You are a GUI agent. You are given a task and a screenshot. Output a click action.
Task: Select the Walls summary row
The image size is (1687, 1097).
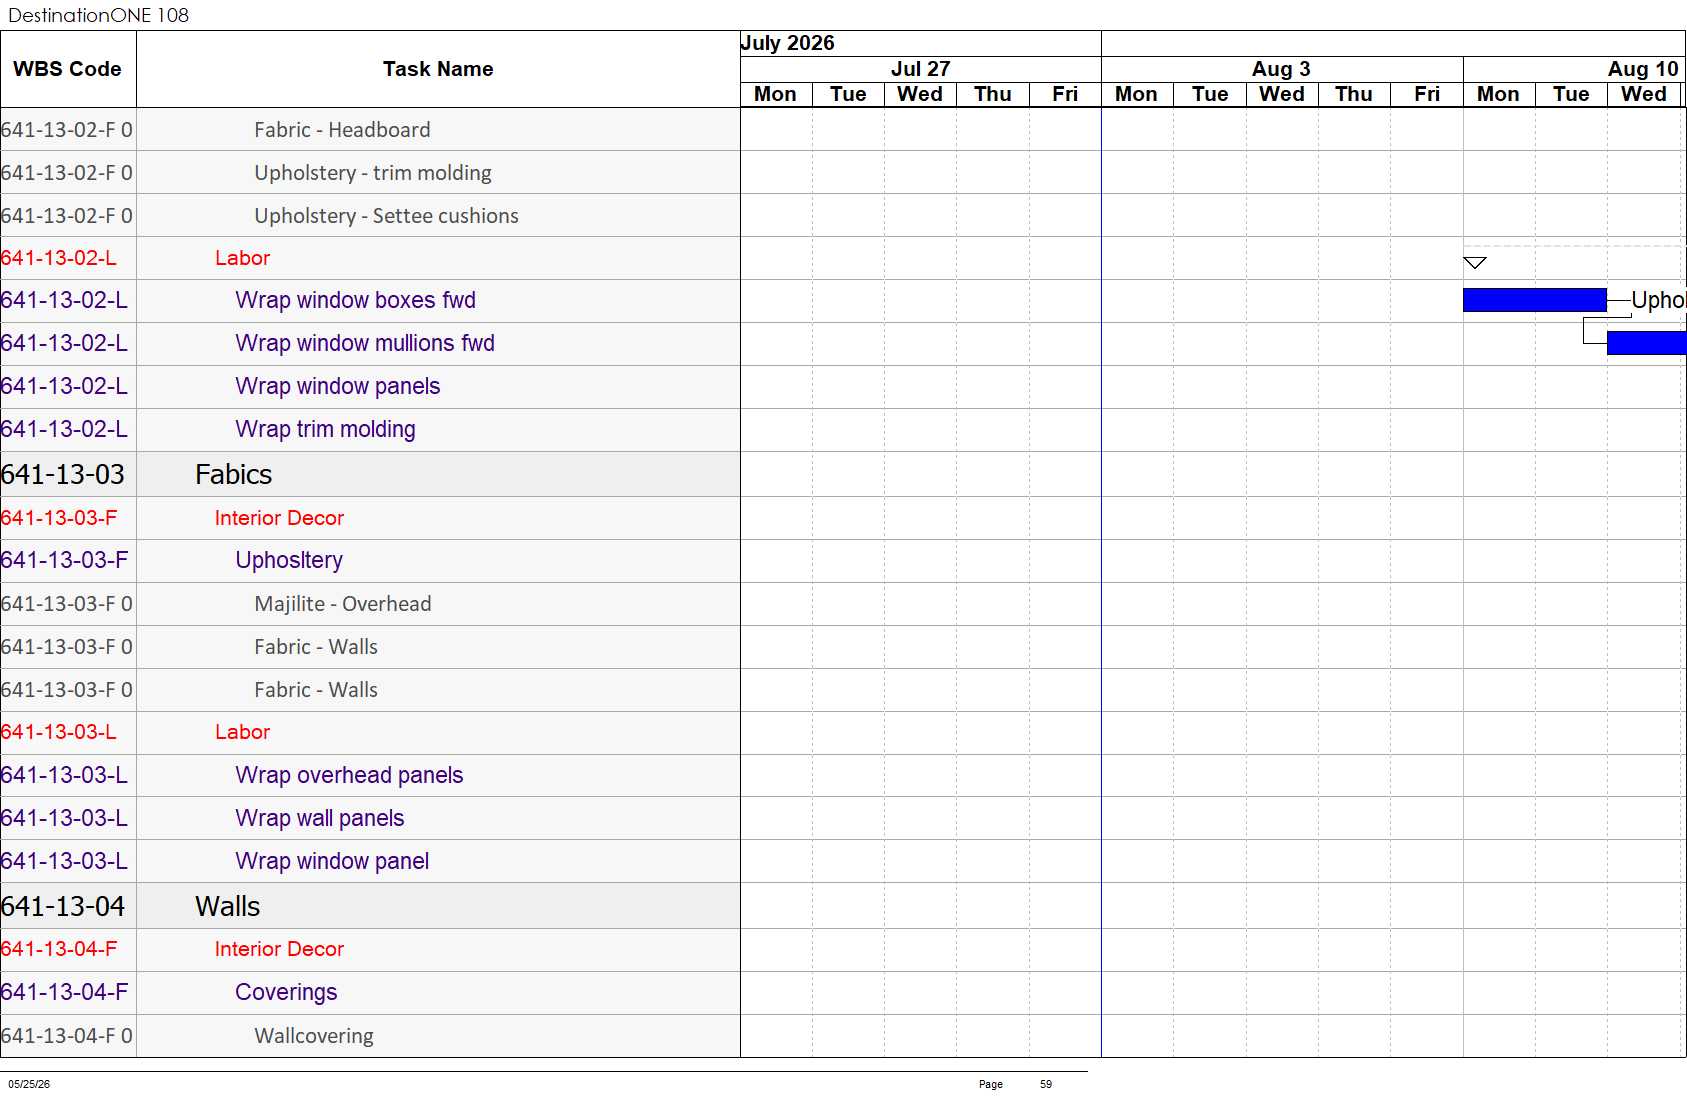pyautogui.click(x=370, y=906)
